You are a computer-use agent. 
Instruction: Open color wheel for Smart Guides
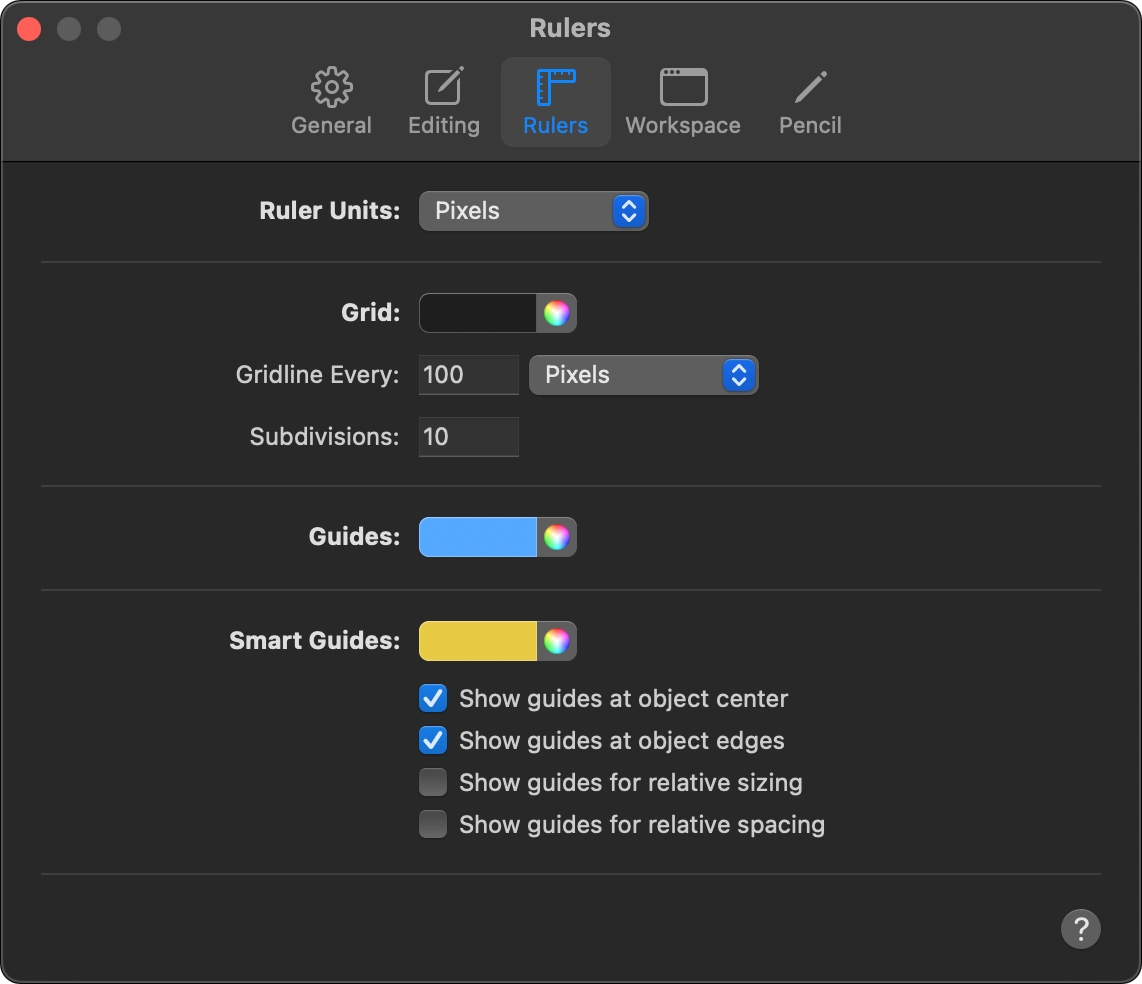point(556,641)
